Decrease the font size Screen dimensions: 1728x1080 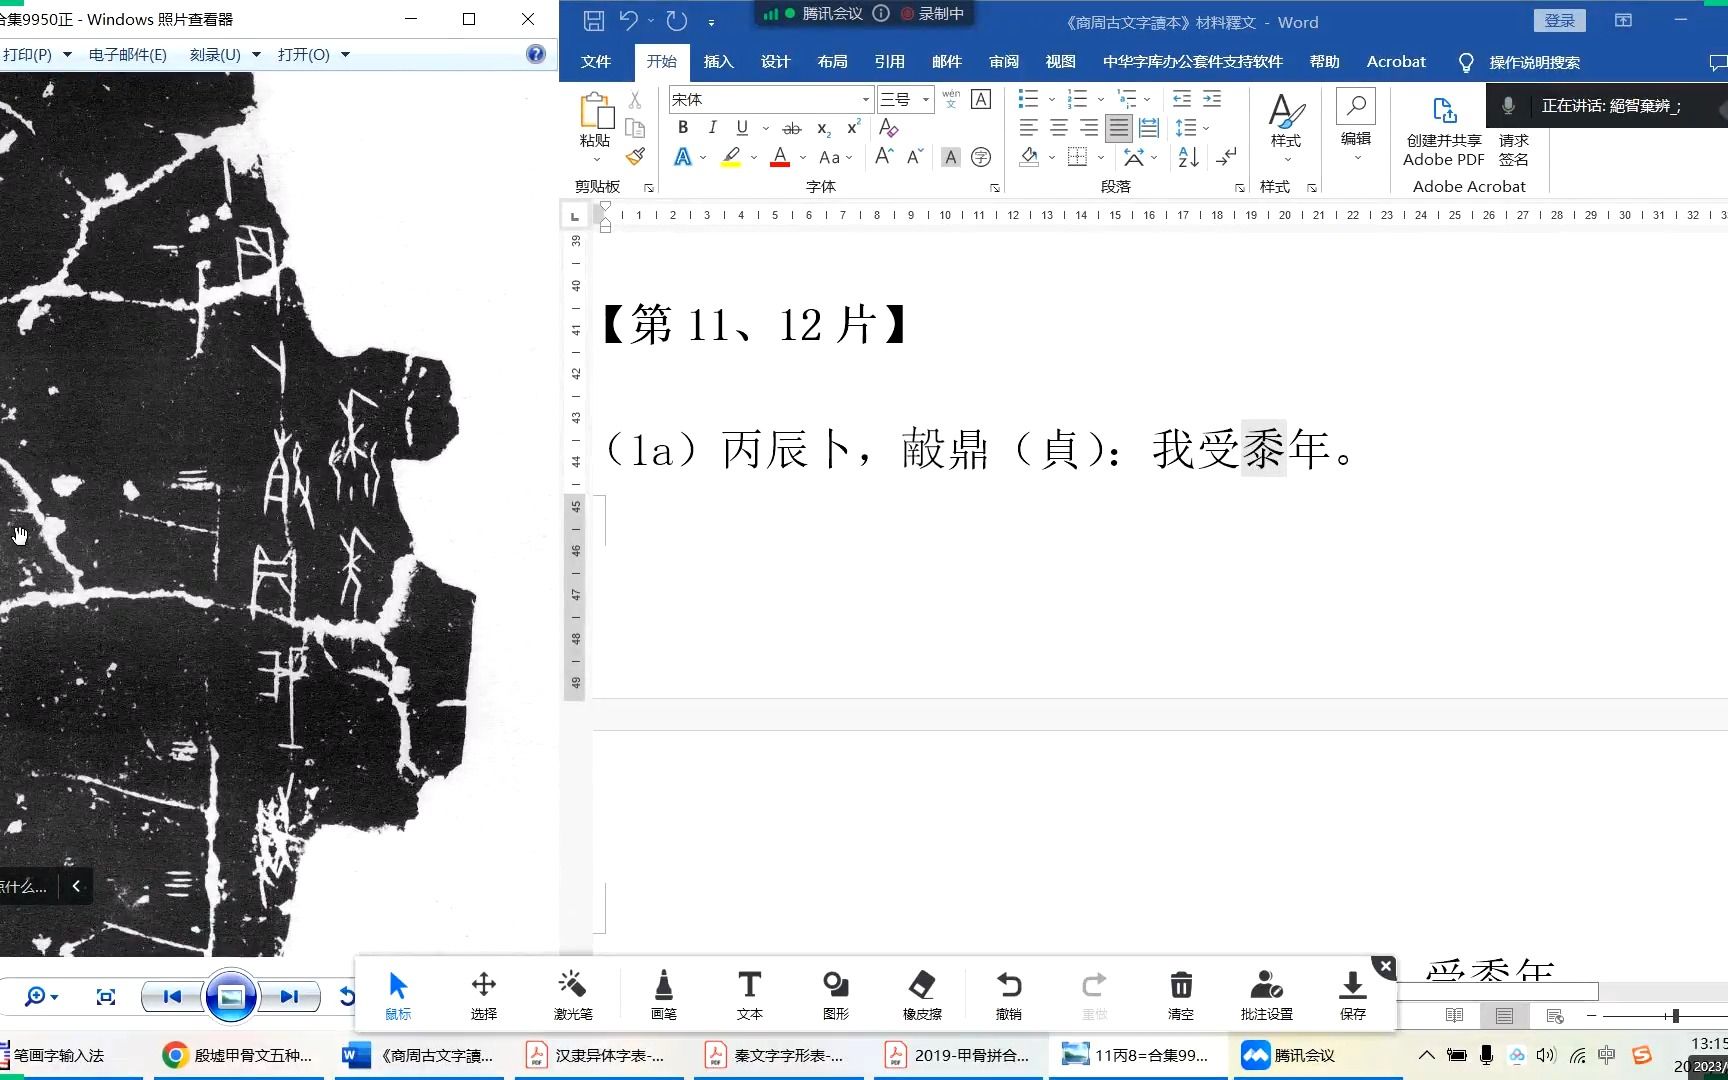pyautogui.click(x=915, y=157)
